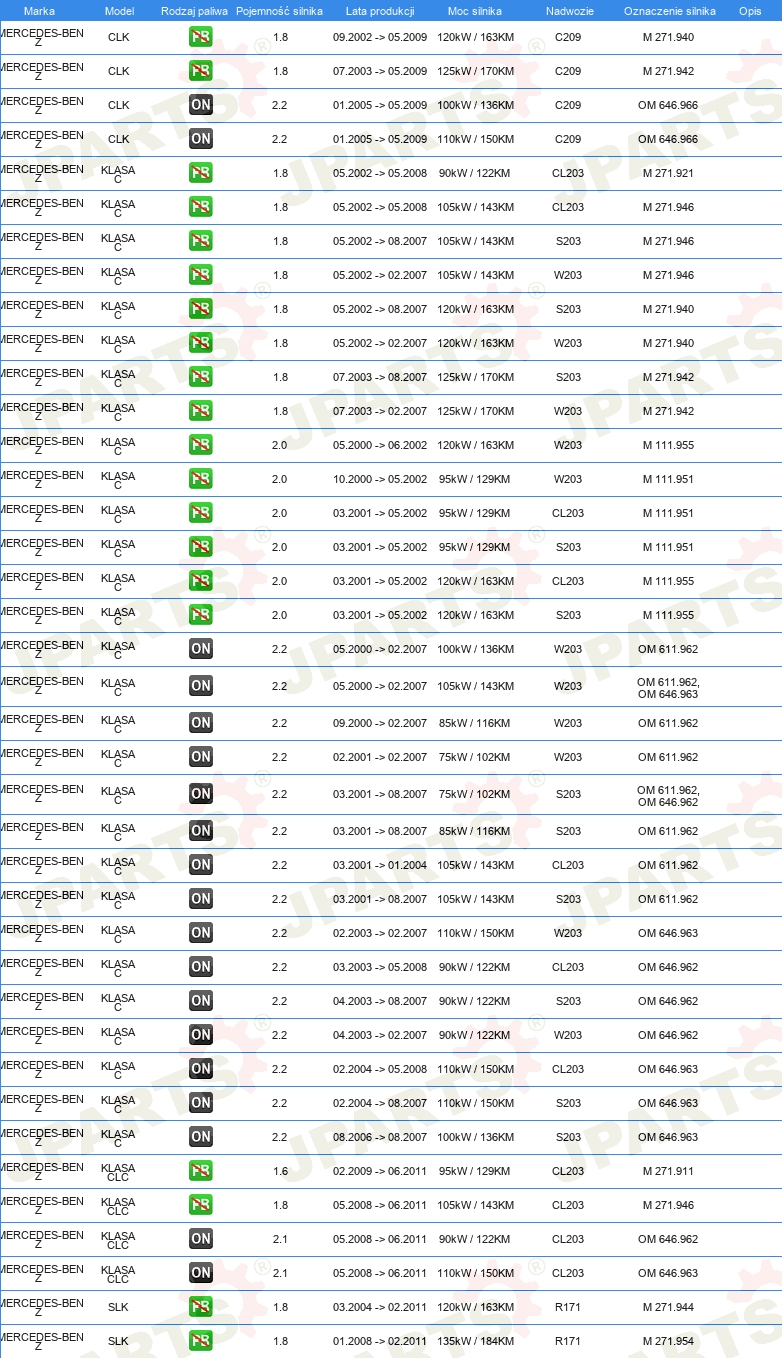
Task: Click the Pojemność silnika column header
Action: (279, 11)
